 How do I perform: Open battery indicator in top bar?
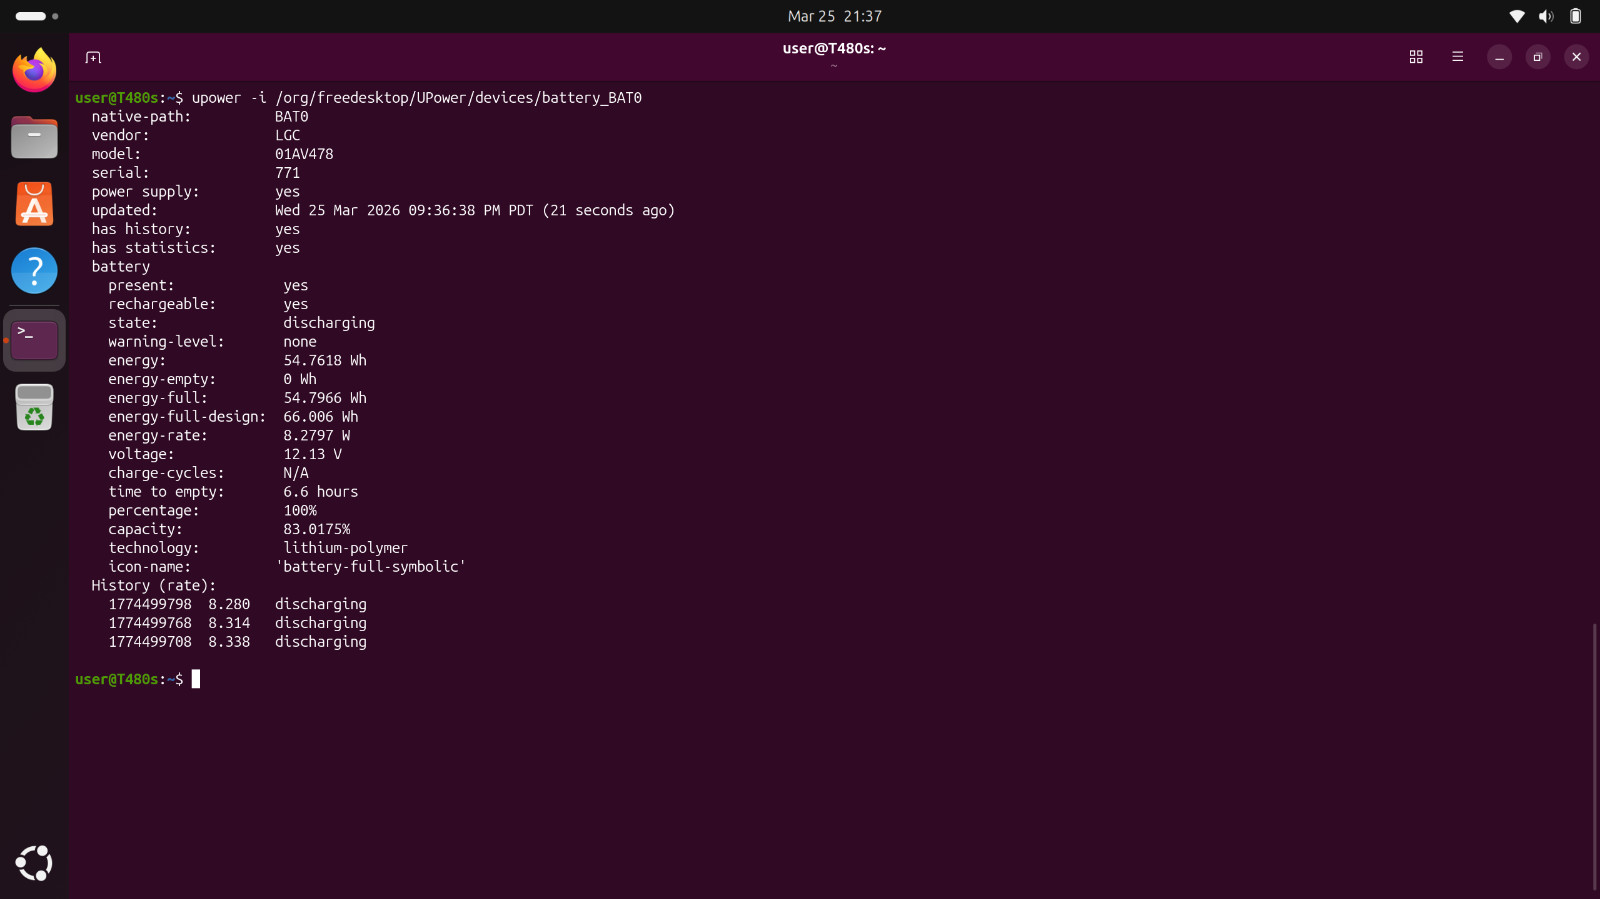[x=1575, y=16]
